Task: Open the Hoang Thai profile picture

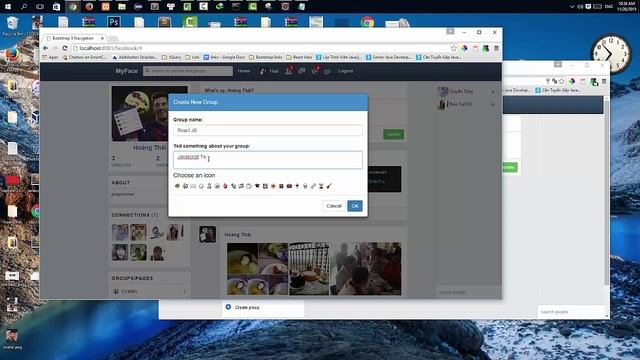Action: point(149,113)
